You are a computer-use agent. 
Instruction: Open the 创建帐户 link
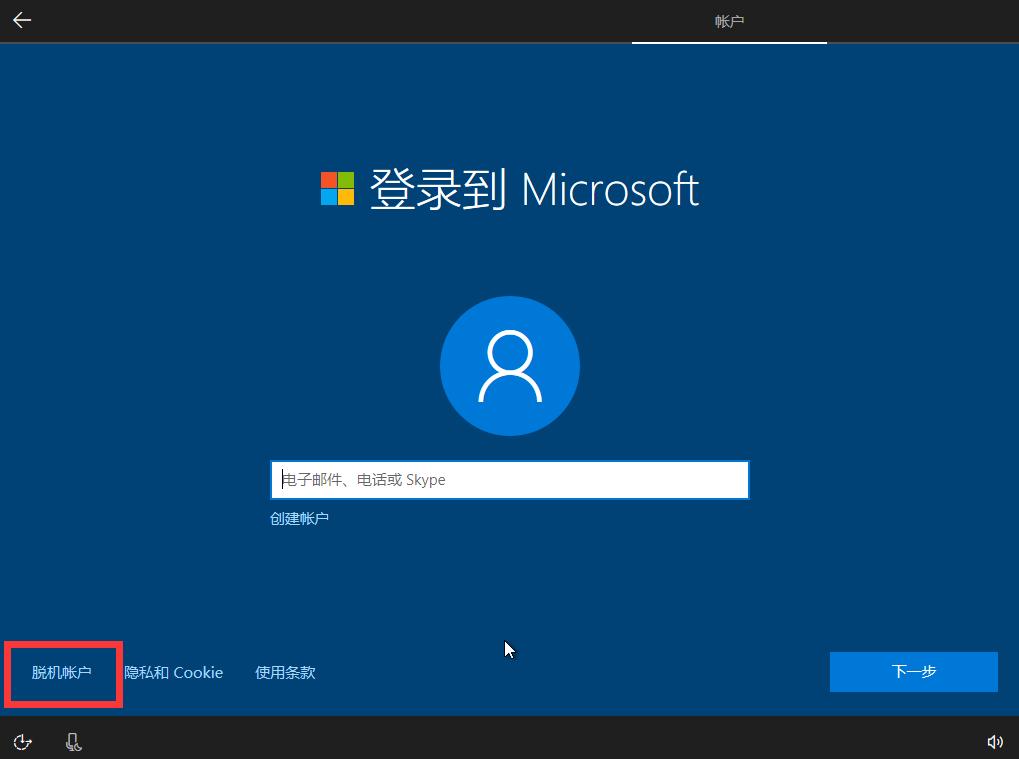tap(298, 517)
